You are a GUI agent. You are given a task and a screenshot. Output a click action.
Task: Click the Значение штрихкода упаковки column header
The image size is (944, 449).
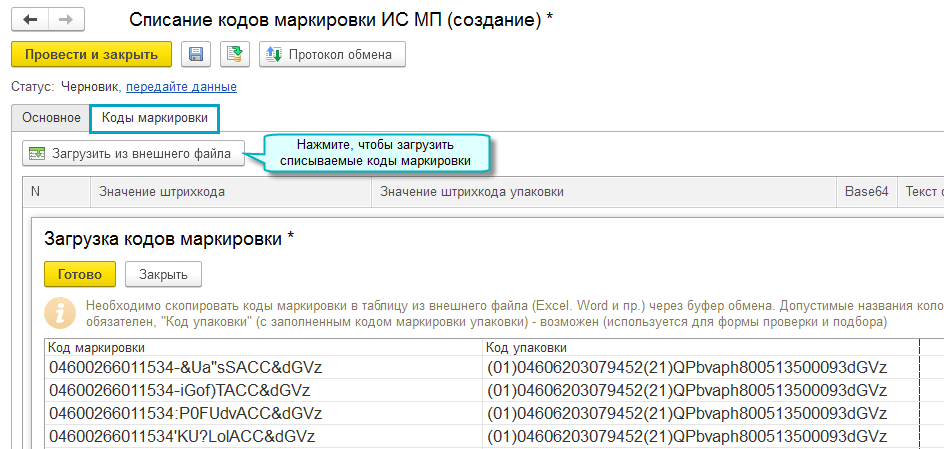coord(471,192)
